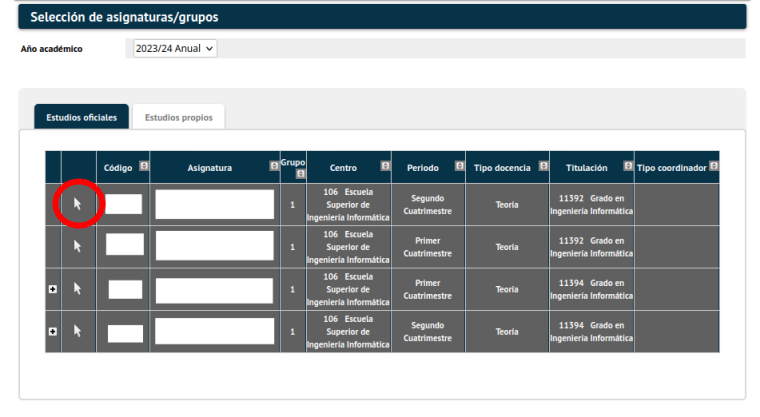Viewport: 760px width, 417px height.
Task: Click 'Primer Cuatrimestre' in the 11394 row
Action: 428,289
